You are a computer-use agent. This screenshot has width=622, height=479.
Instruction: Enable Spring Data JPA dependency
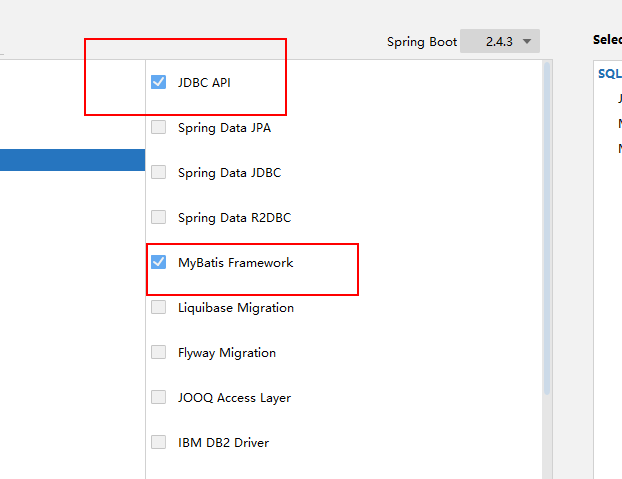[x=158, y=127]
